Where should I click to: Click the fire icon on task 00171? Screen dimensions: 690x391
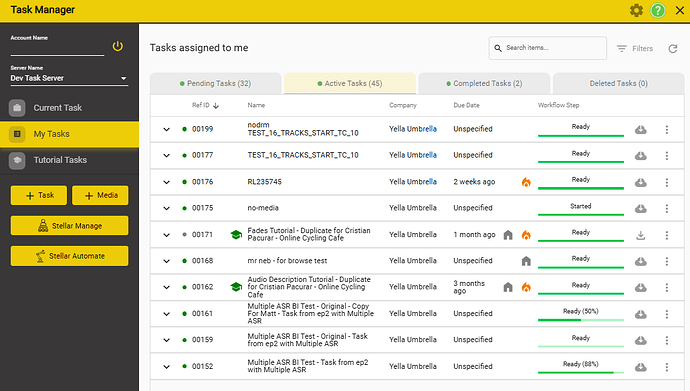tap(526, 235)
